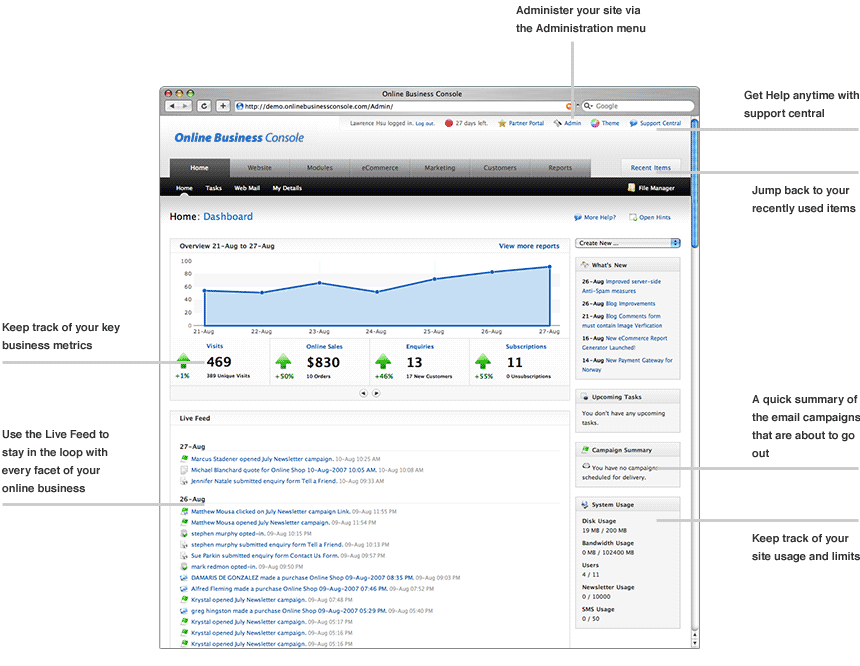The height and width of the screenshot is (666, 860).
Task: Open the Admin menu
Action: (x=571, y=123)
